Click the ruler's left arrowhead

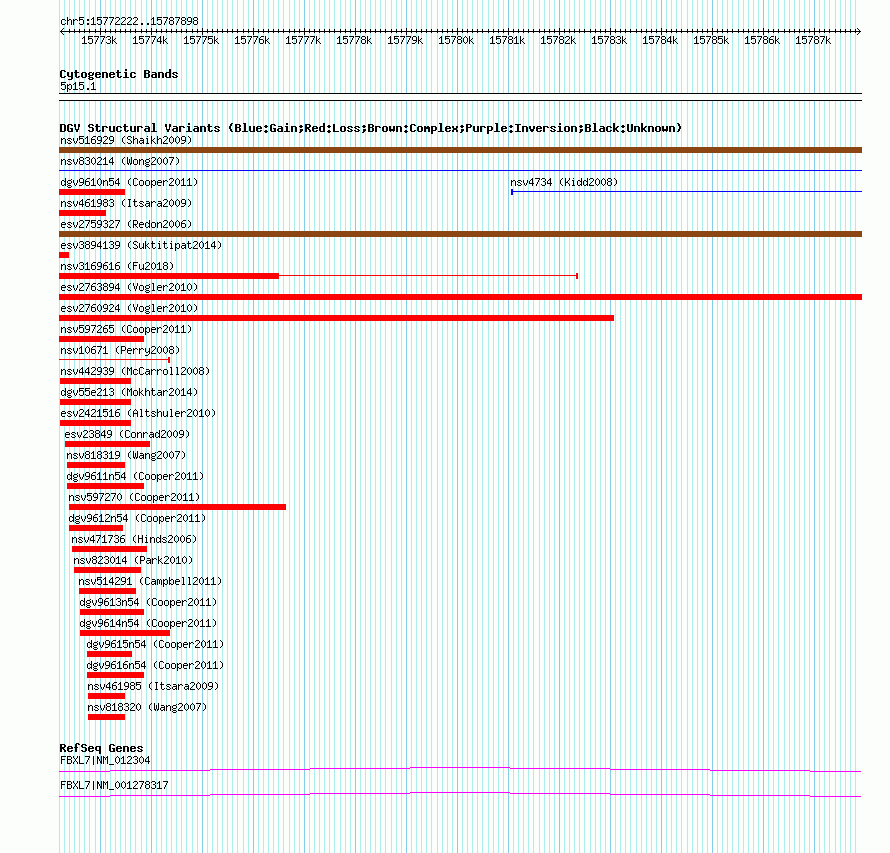62,31
